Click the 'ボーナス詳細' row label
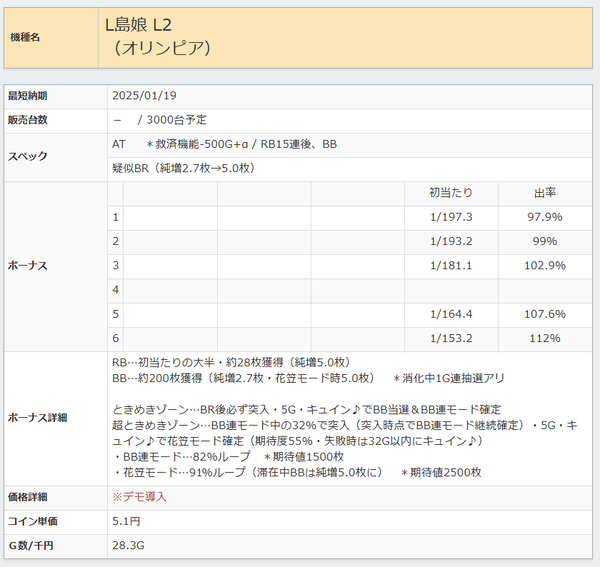This screenshot has height=567, width=600. click(x=38, y=418)
